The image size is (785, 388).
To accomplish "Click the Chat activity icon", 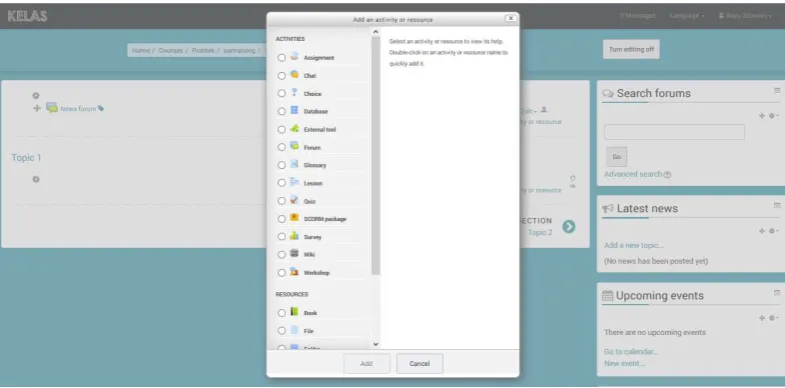I will click(x=294, y=75).
